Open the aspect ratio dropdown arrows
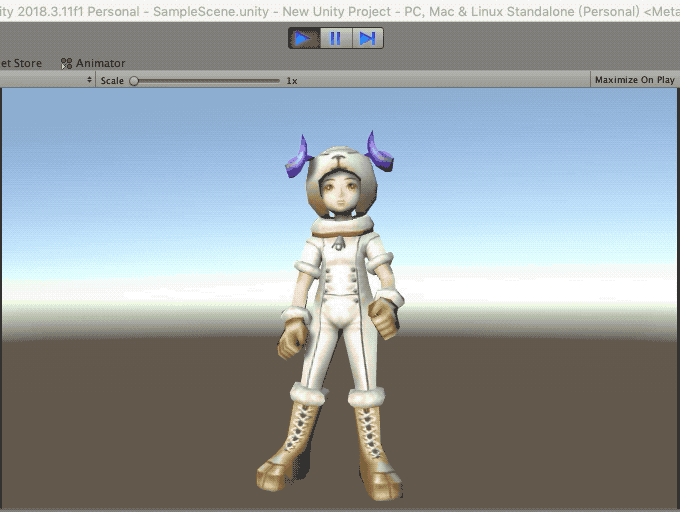This screenshot has height=512, width=680. click(x=89, y=80)
